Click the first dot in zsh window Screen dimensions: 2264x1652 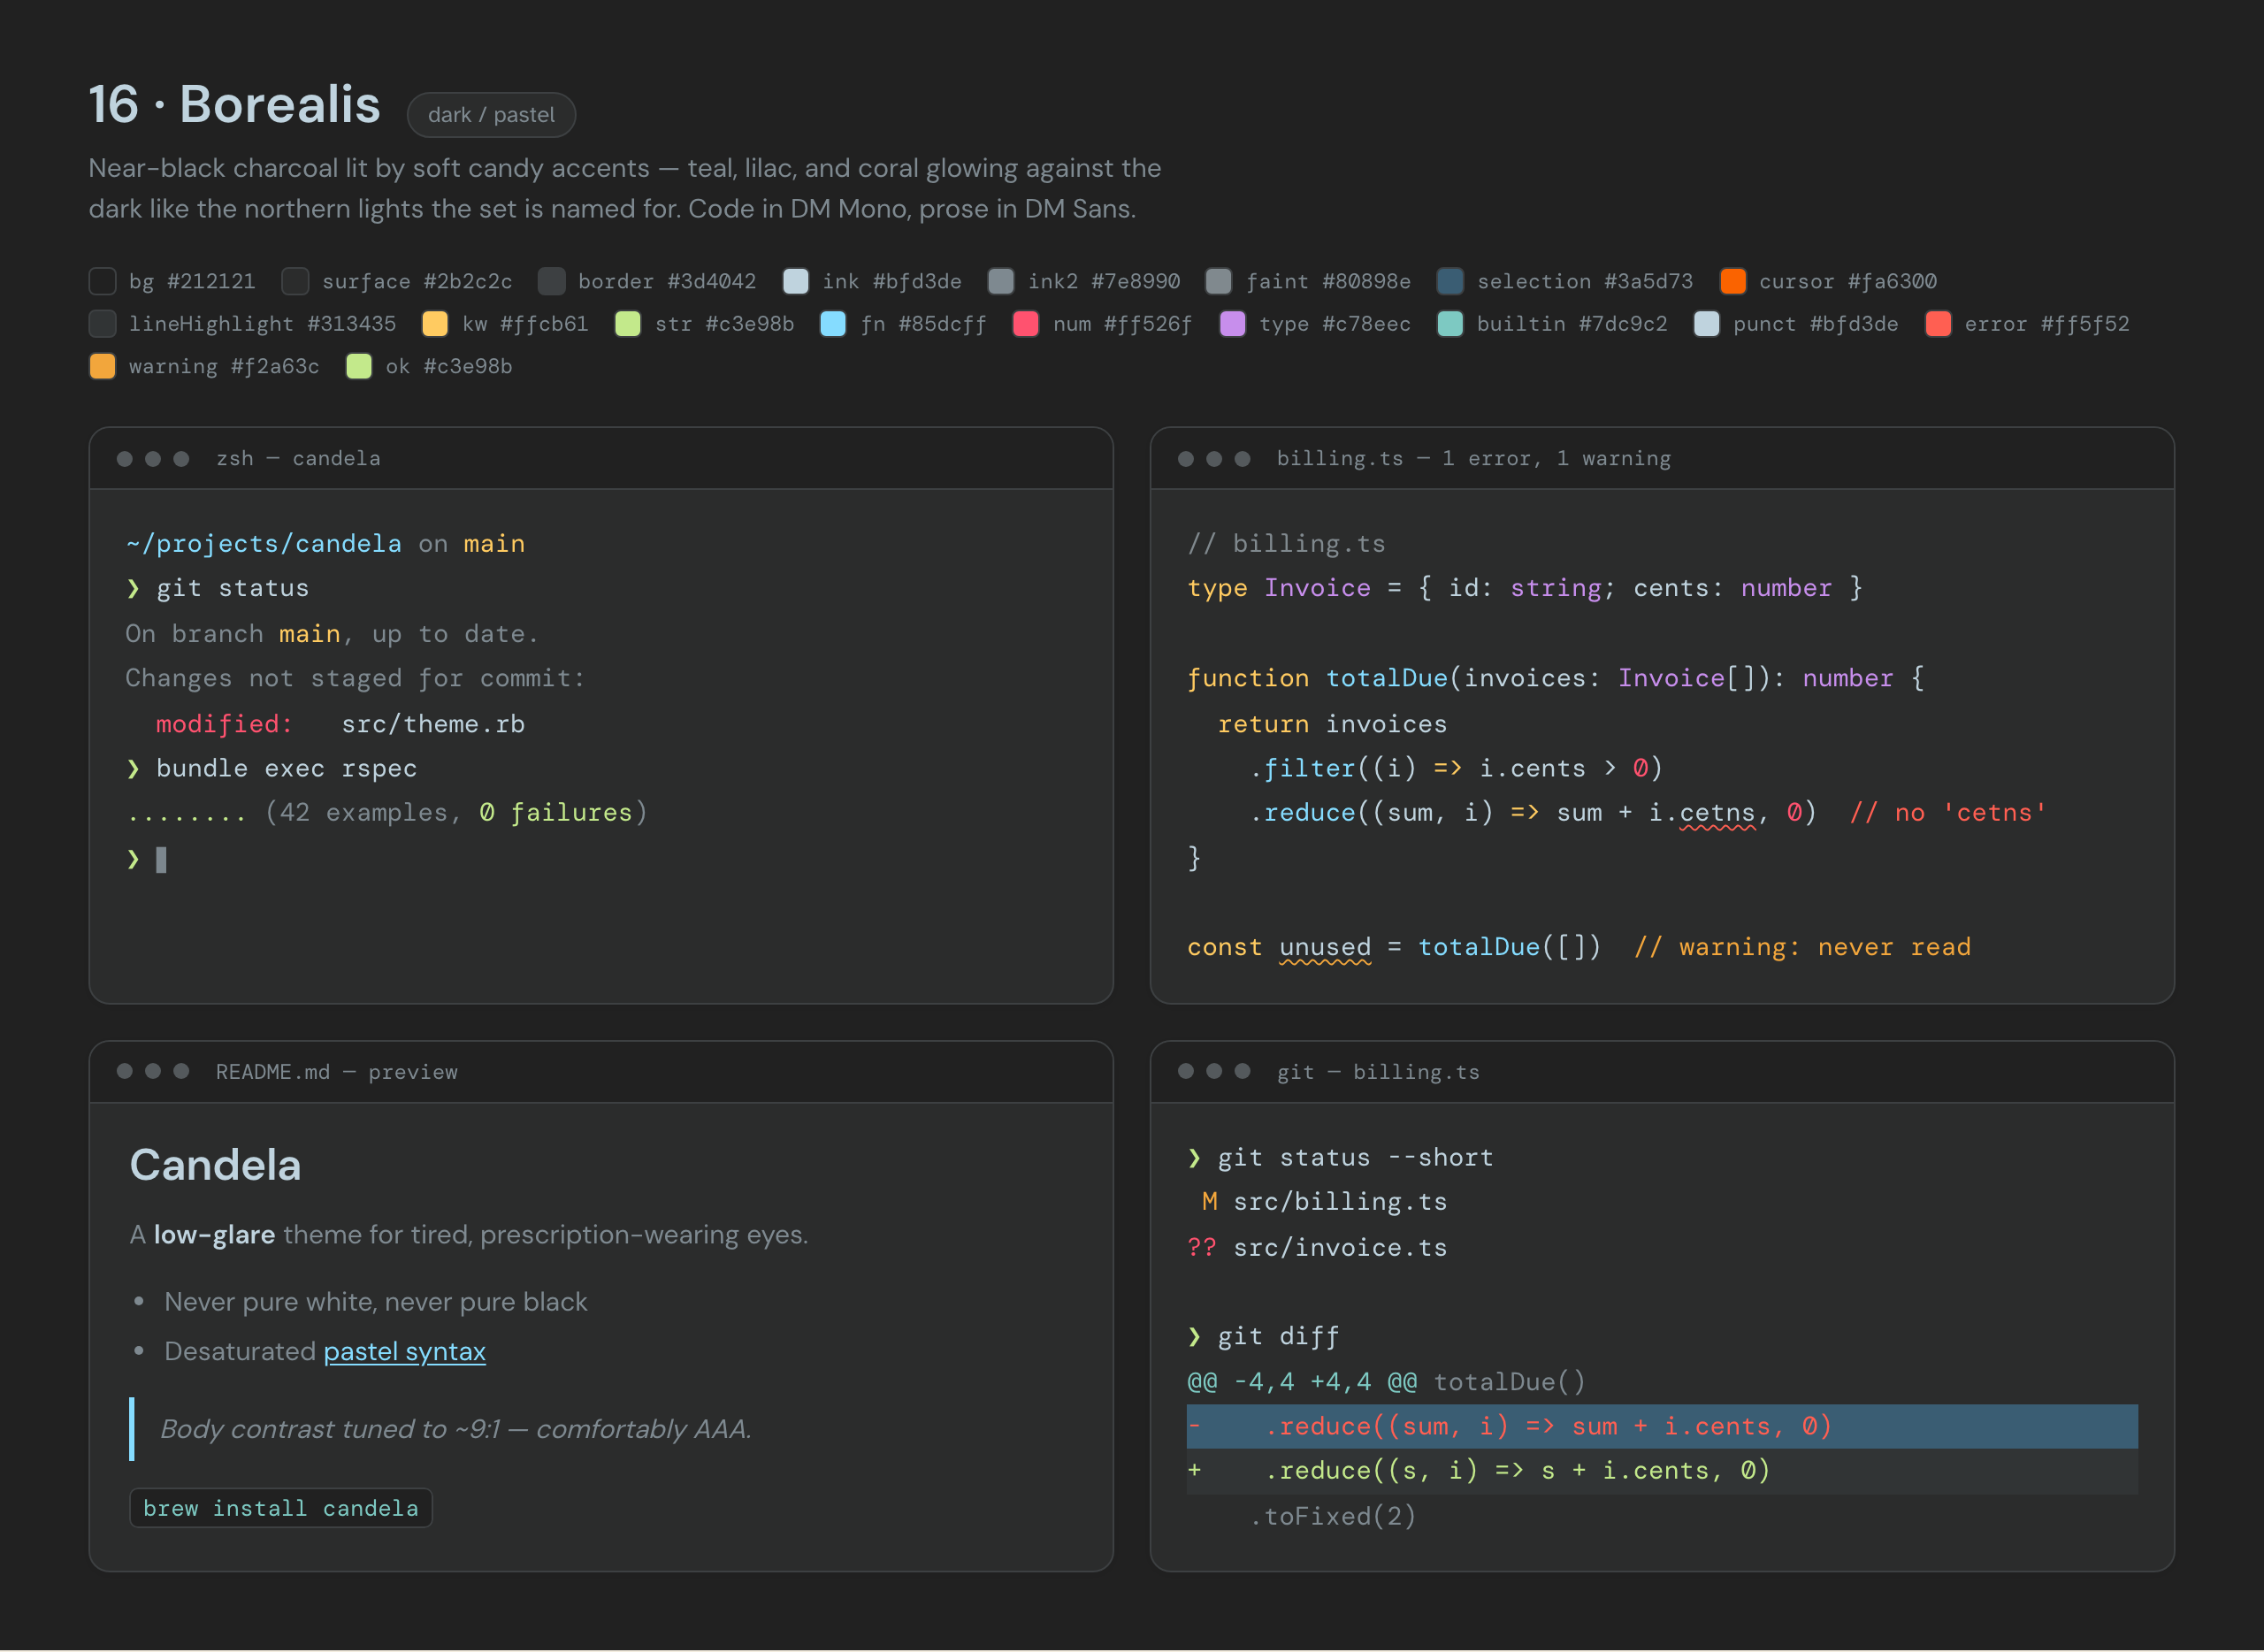tap(125, 458)
